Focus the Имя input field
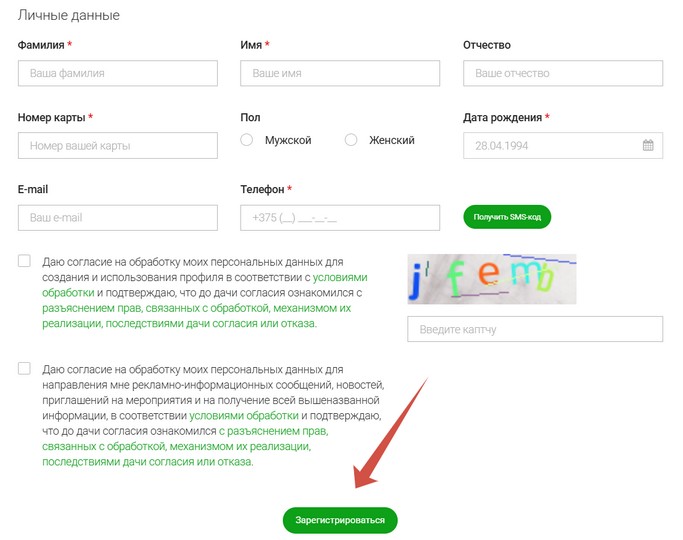This screenshot has width=683, height=540. coord(340,73)
